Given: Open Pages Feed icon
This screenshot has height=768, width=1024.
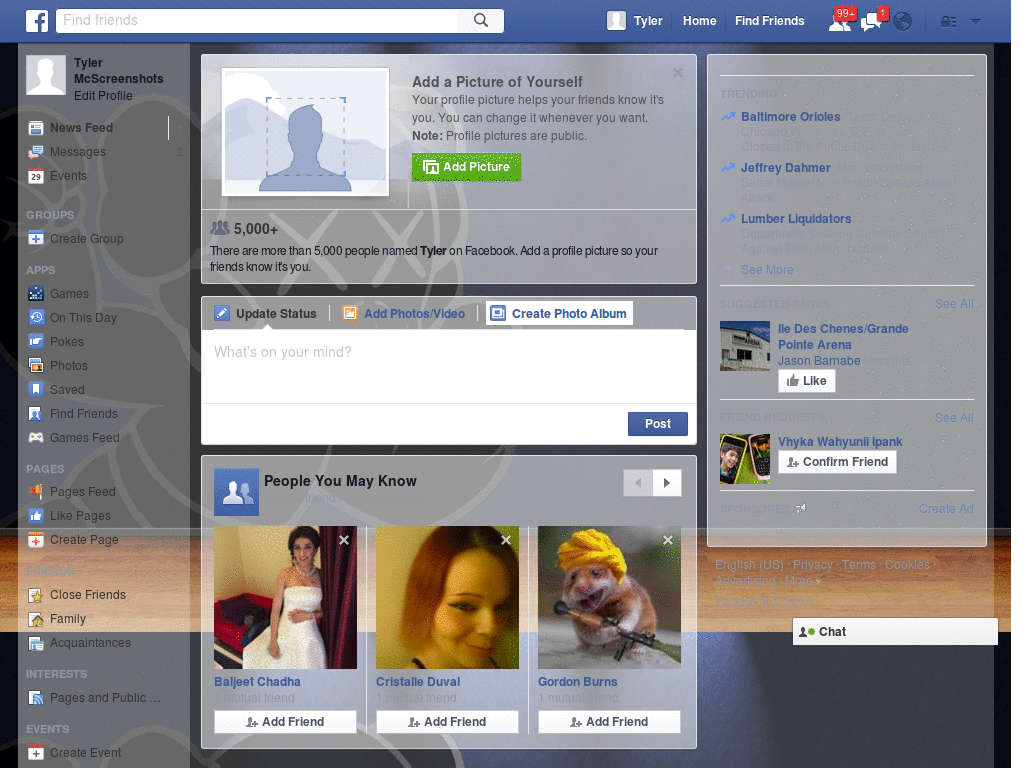Looking at the screenshot, I should [x=36, y=491].
